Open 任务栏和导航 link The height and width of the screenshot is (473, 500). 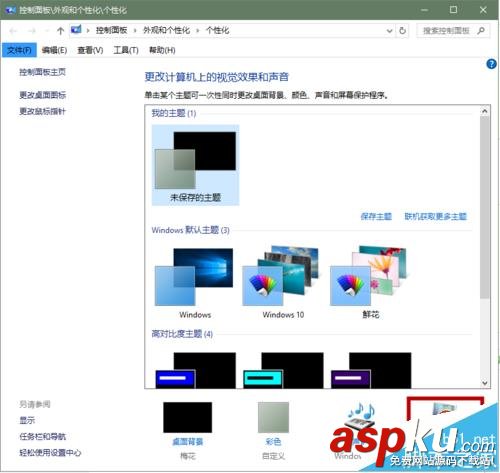(42, 436)
